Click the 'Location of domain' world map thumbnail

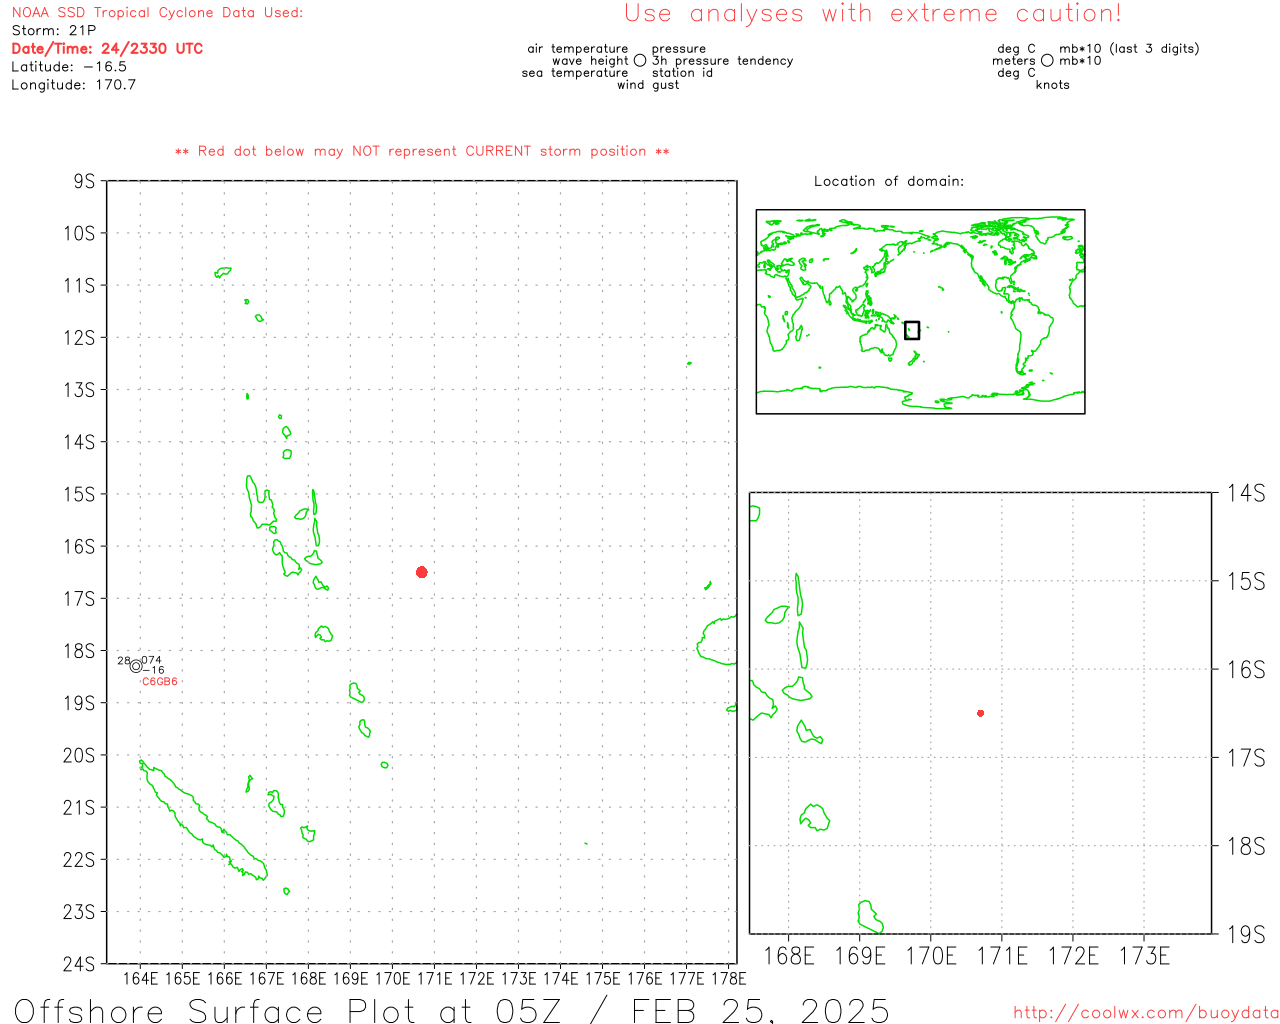920,312
